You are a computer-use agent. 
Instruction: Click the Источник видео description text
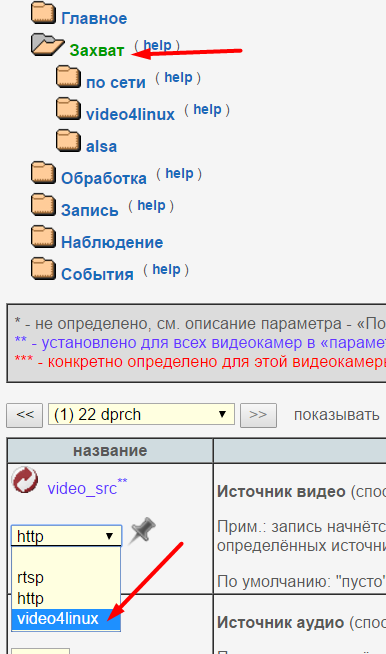(281, 492)
